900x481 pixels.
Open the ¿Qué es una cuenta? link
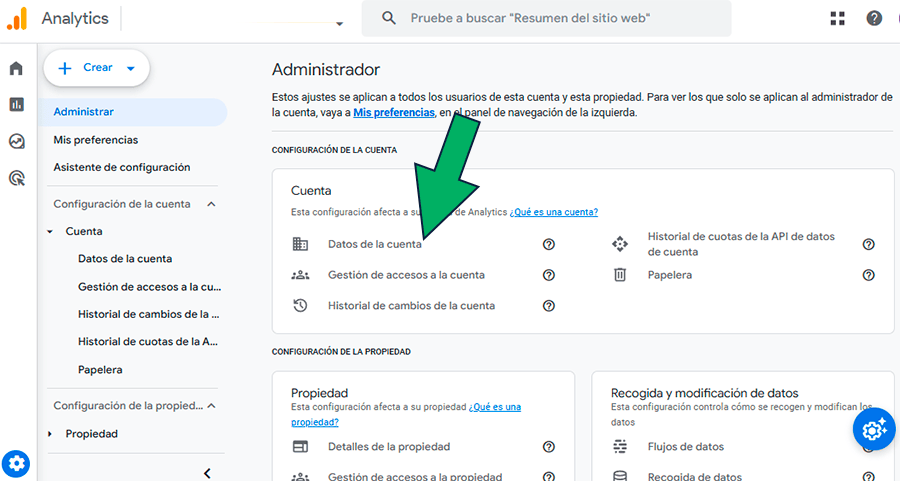554,212
